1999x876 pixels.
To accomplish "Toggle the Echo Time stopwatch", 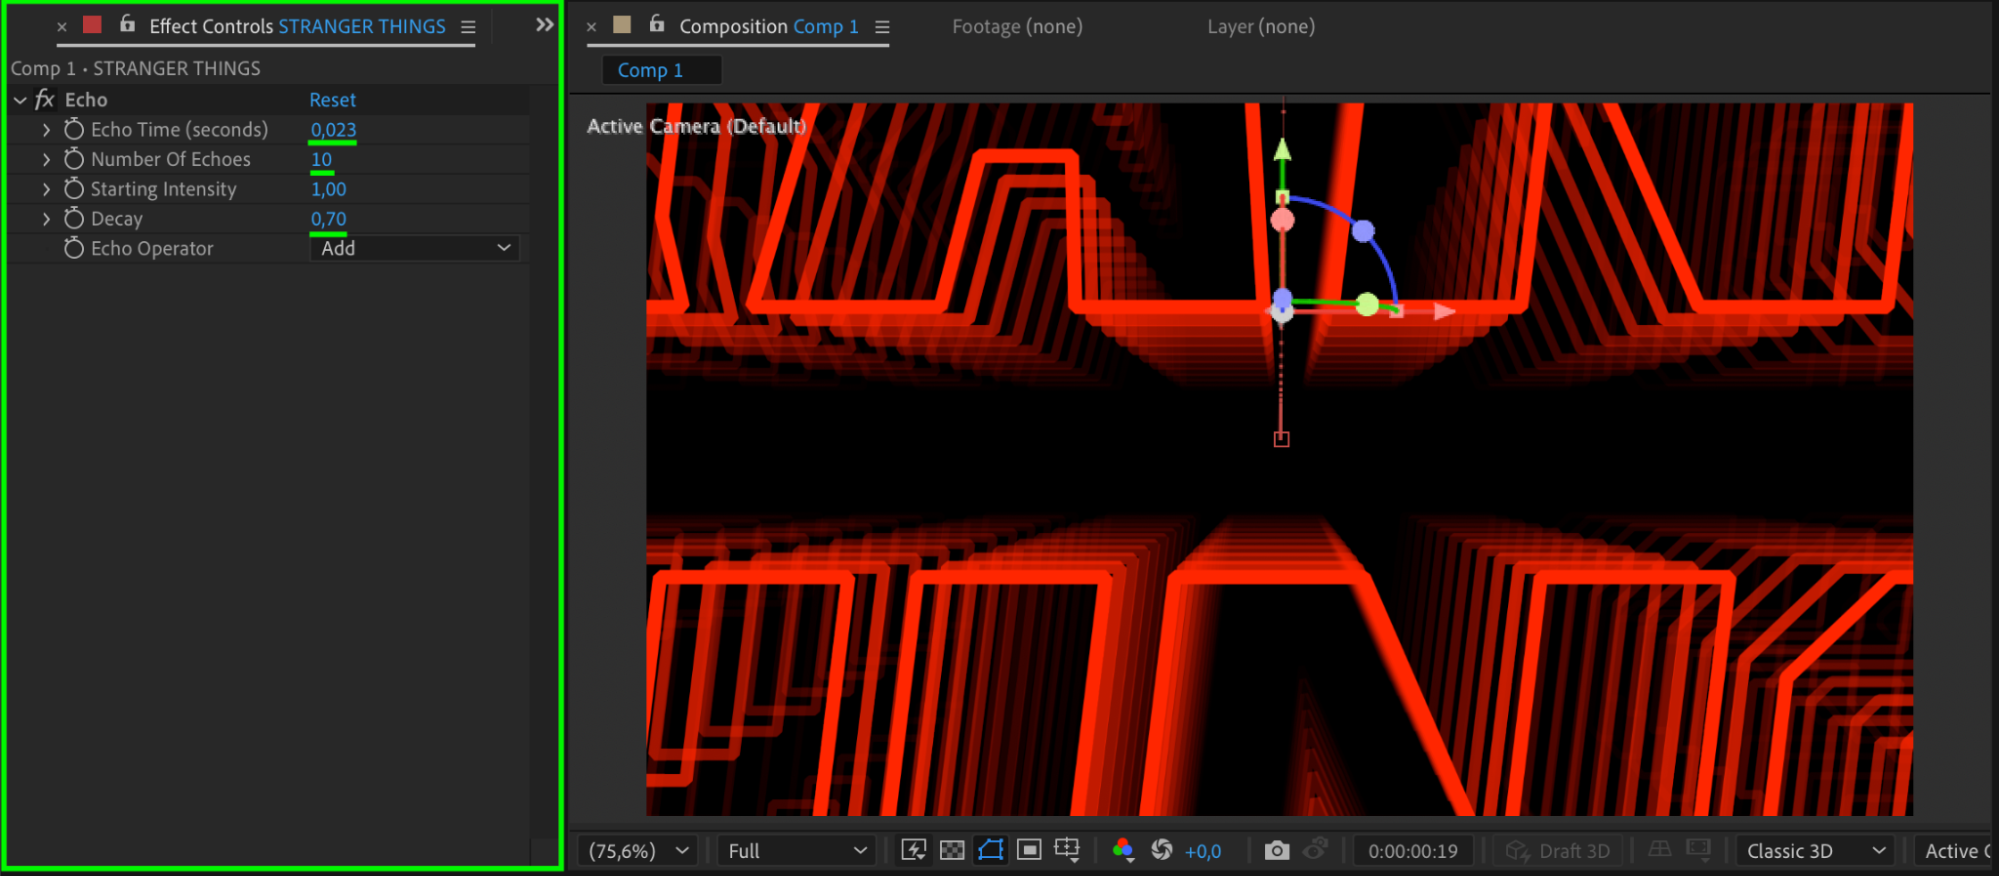I will point(74,129).
